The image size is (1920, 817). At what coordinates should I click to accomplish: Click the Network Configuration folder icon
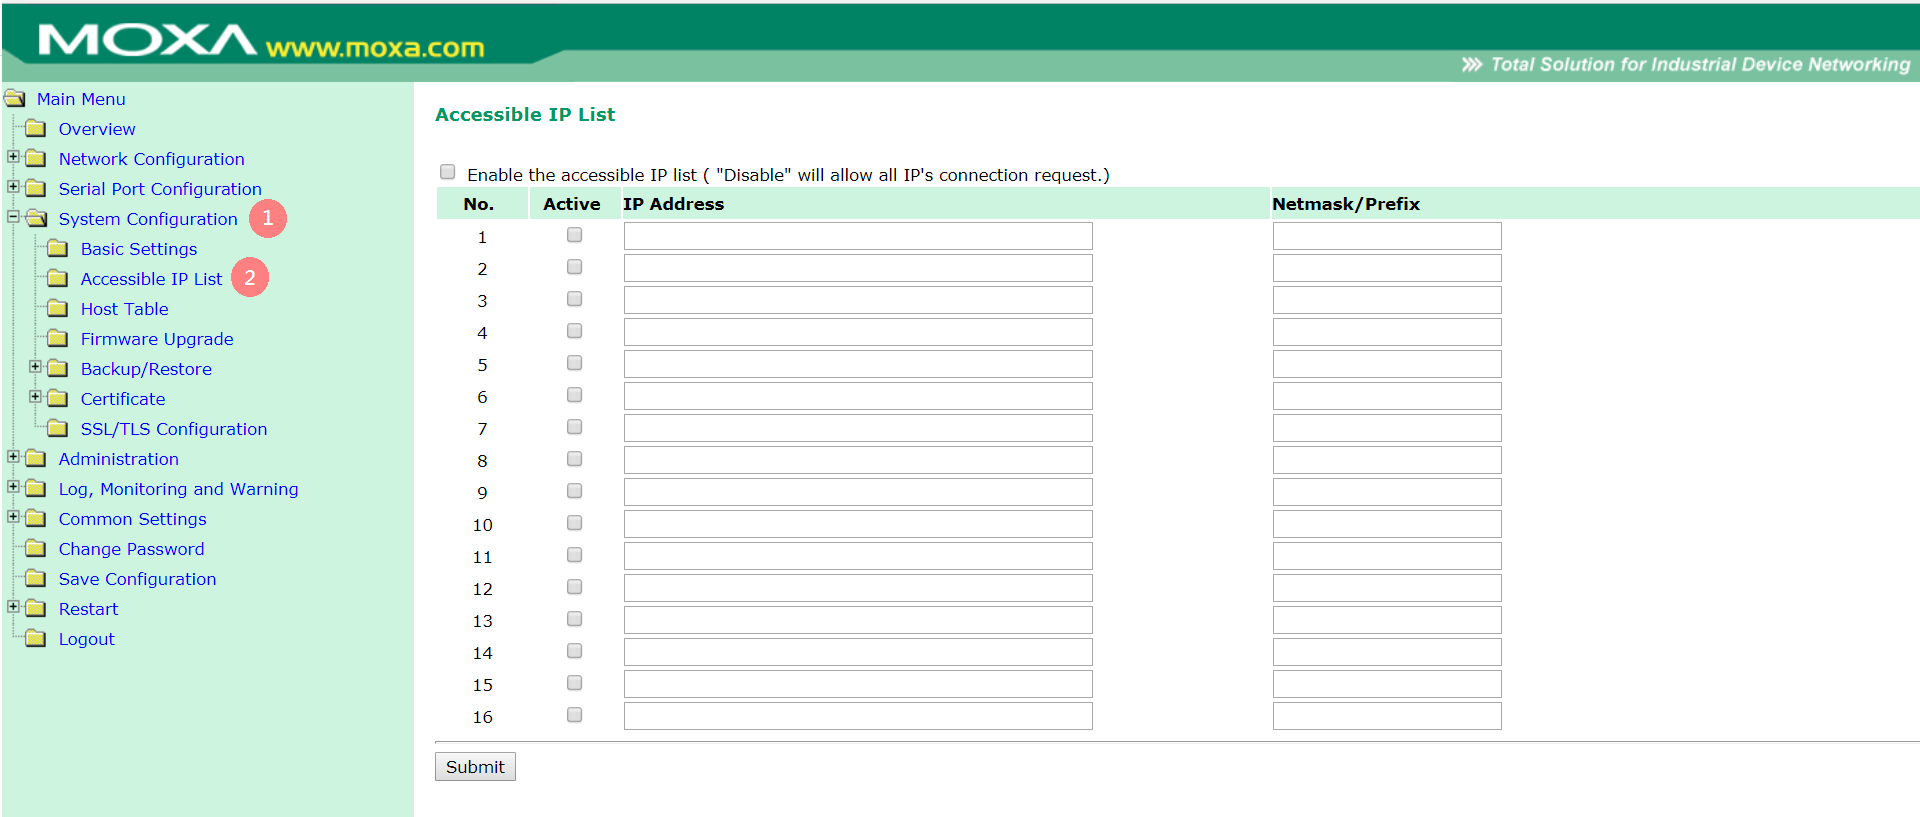[x=36, y=158]
